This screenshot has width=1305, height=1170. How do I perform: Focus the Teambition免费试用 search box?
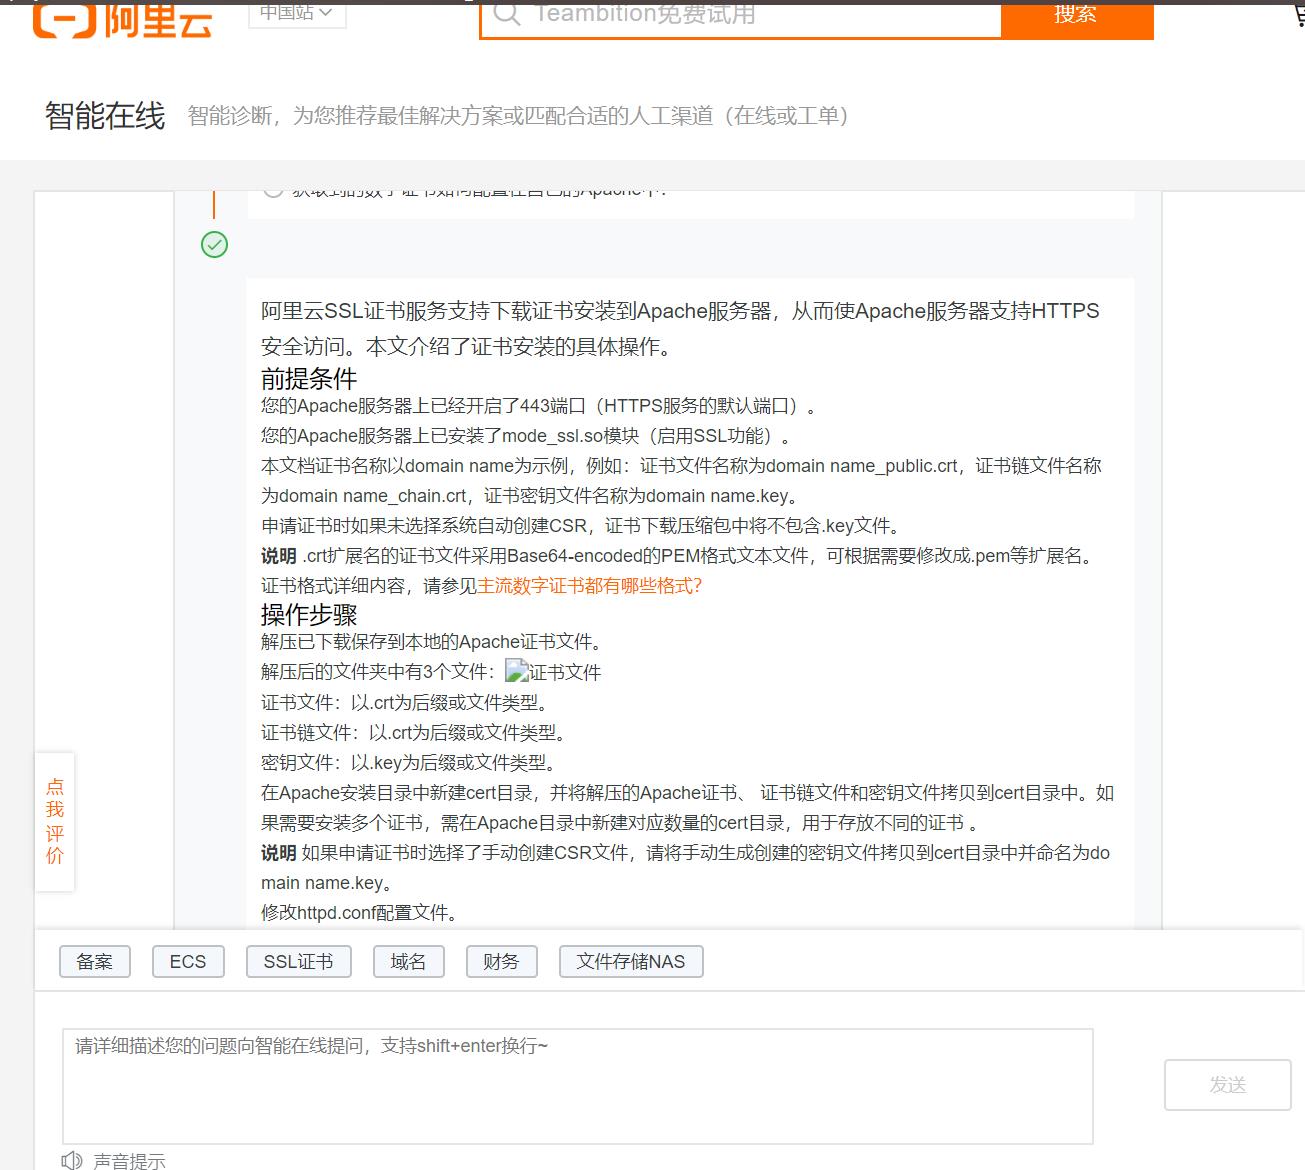[741, 18]
